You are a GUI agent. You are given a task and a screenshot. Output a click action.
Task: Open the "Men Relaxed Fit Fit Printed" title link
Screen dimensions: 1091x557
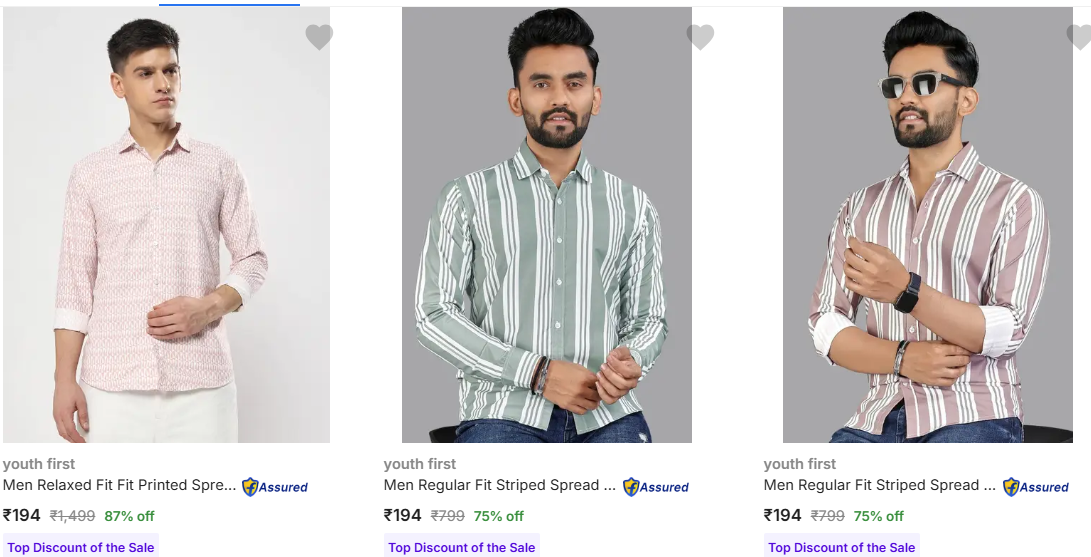pos(120,485)
